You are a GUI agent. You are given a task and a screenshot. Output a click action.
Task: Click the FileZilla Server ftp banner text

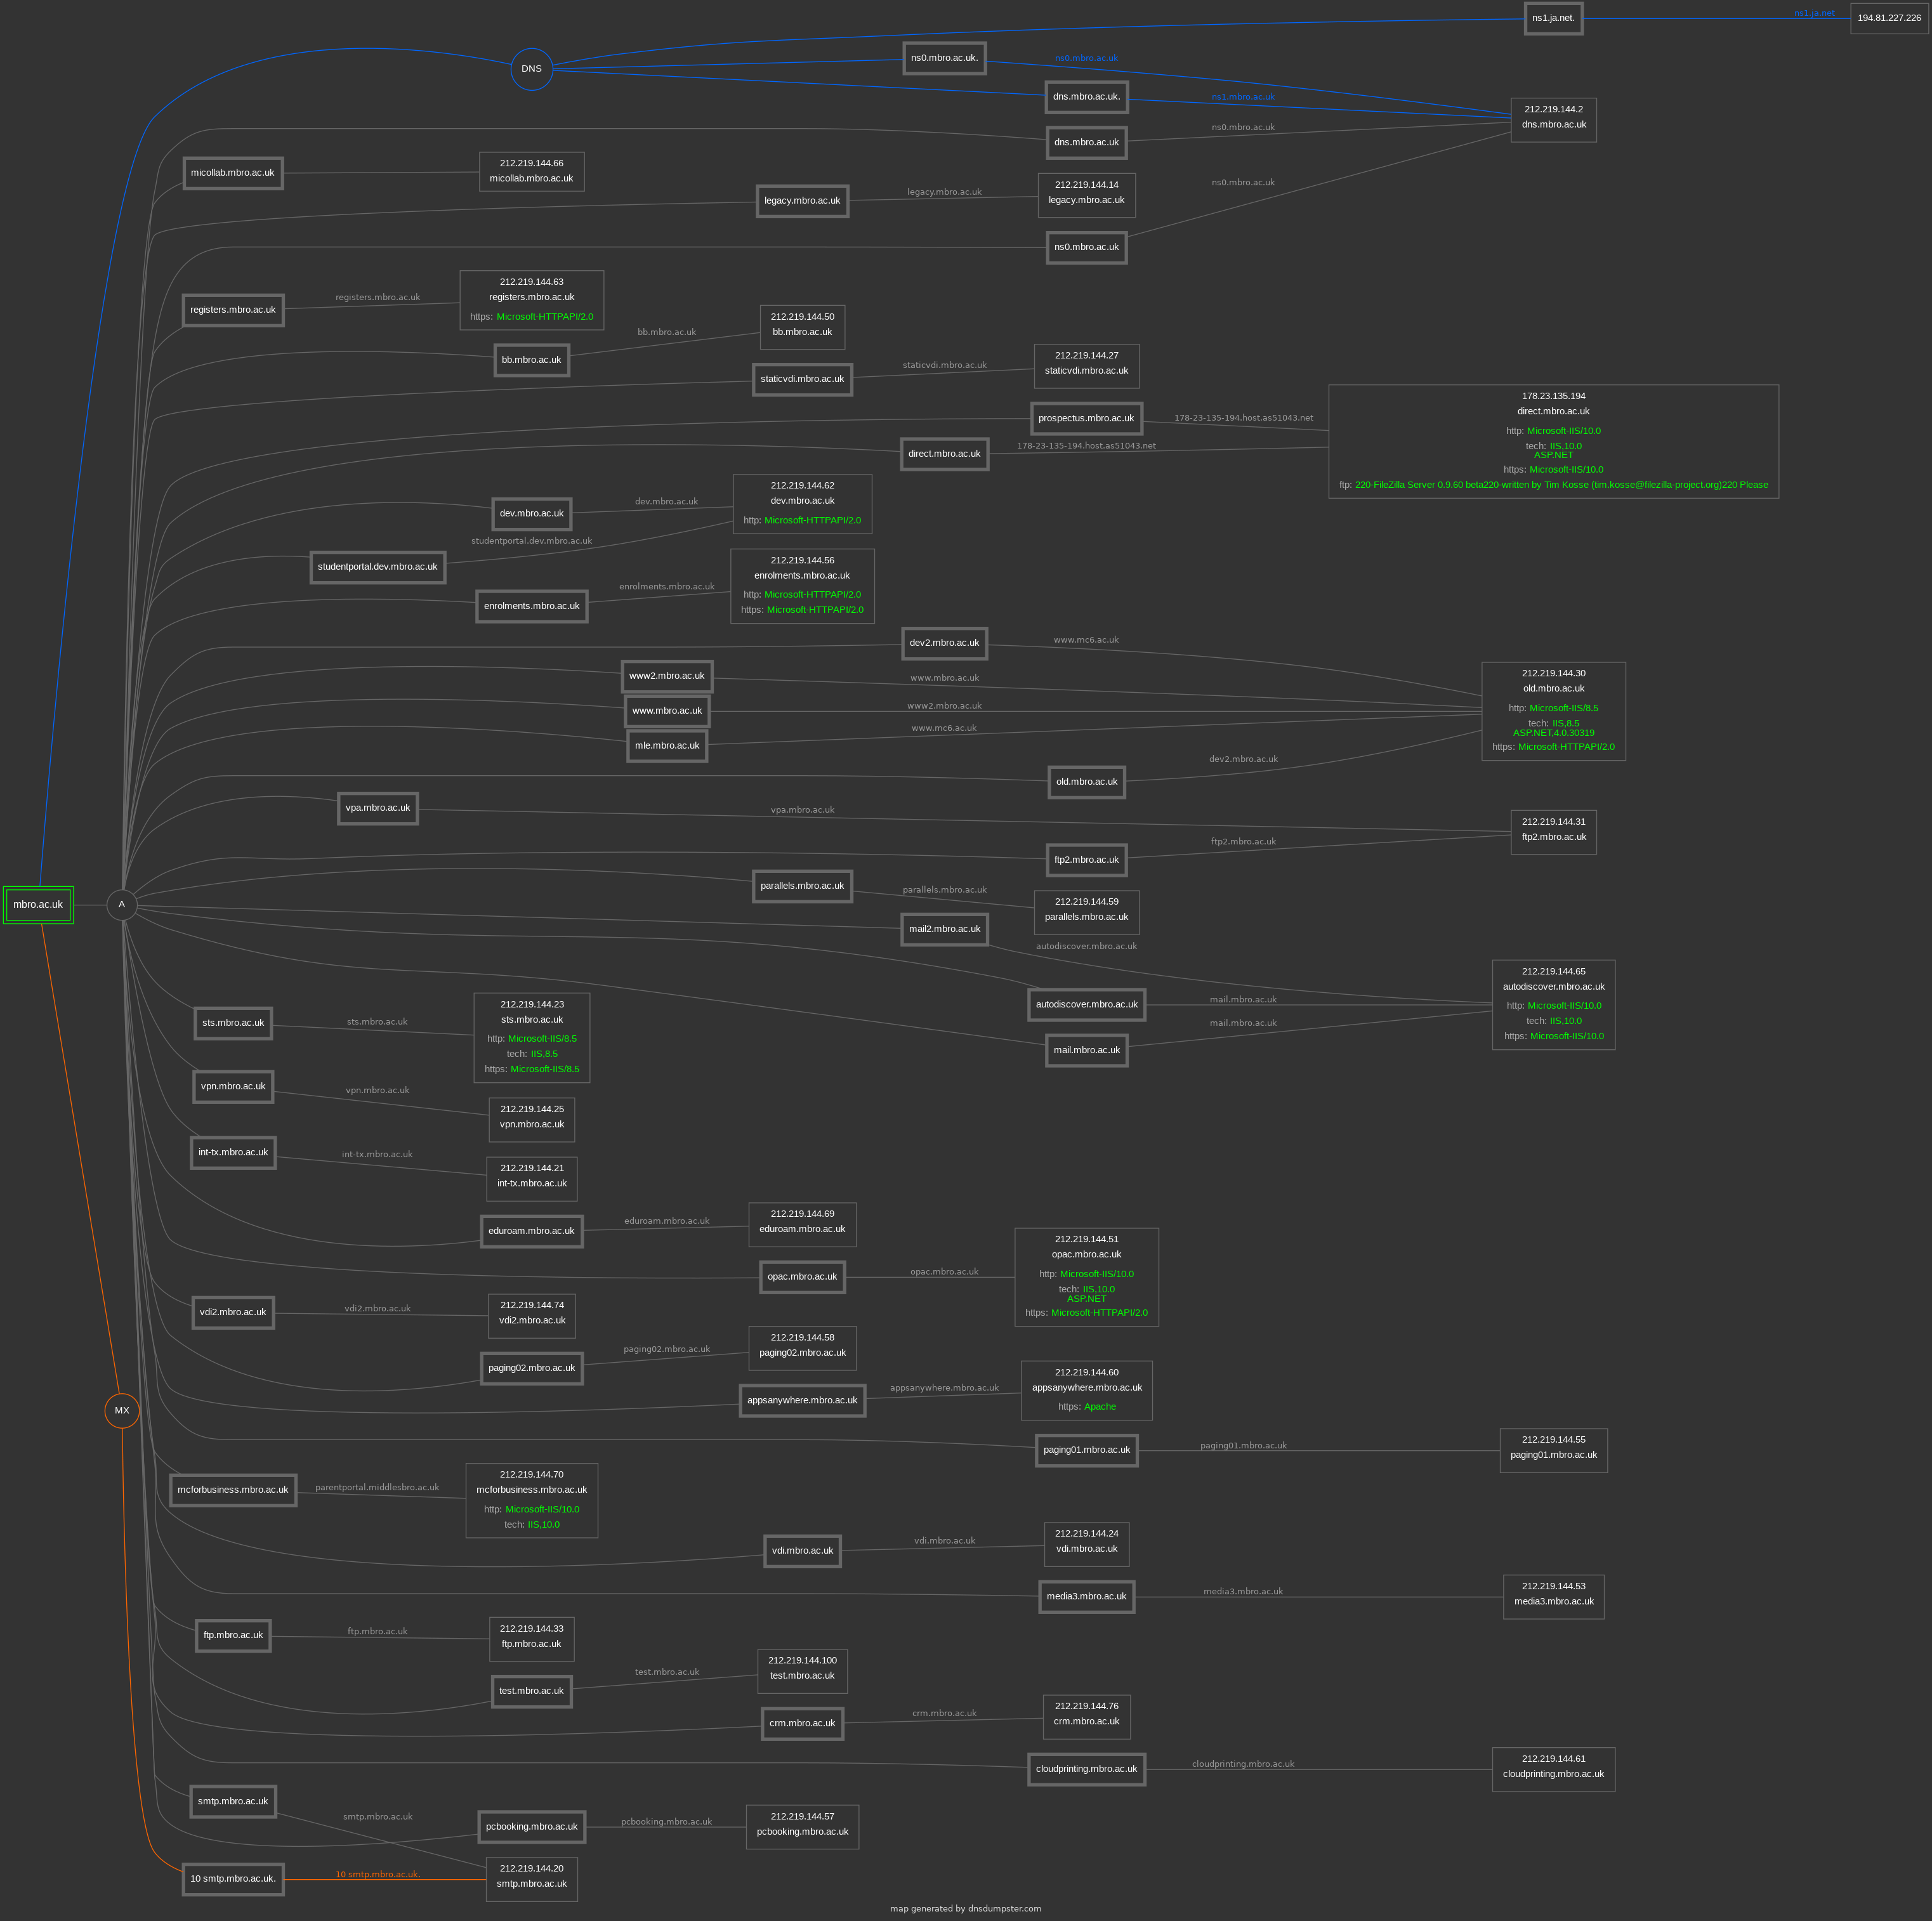(1561, 485)
